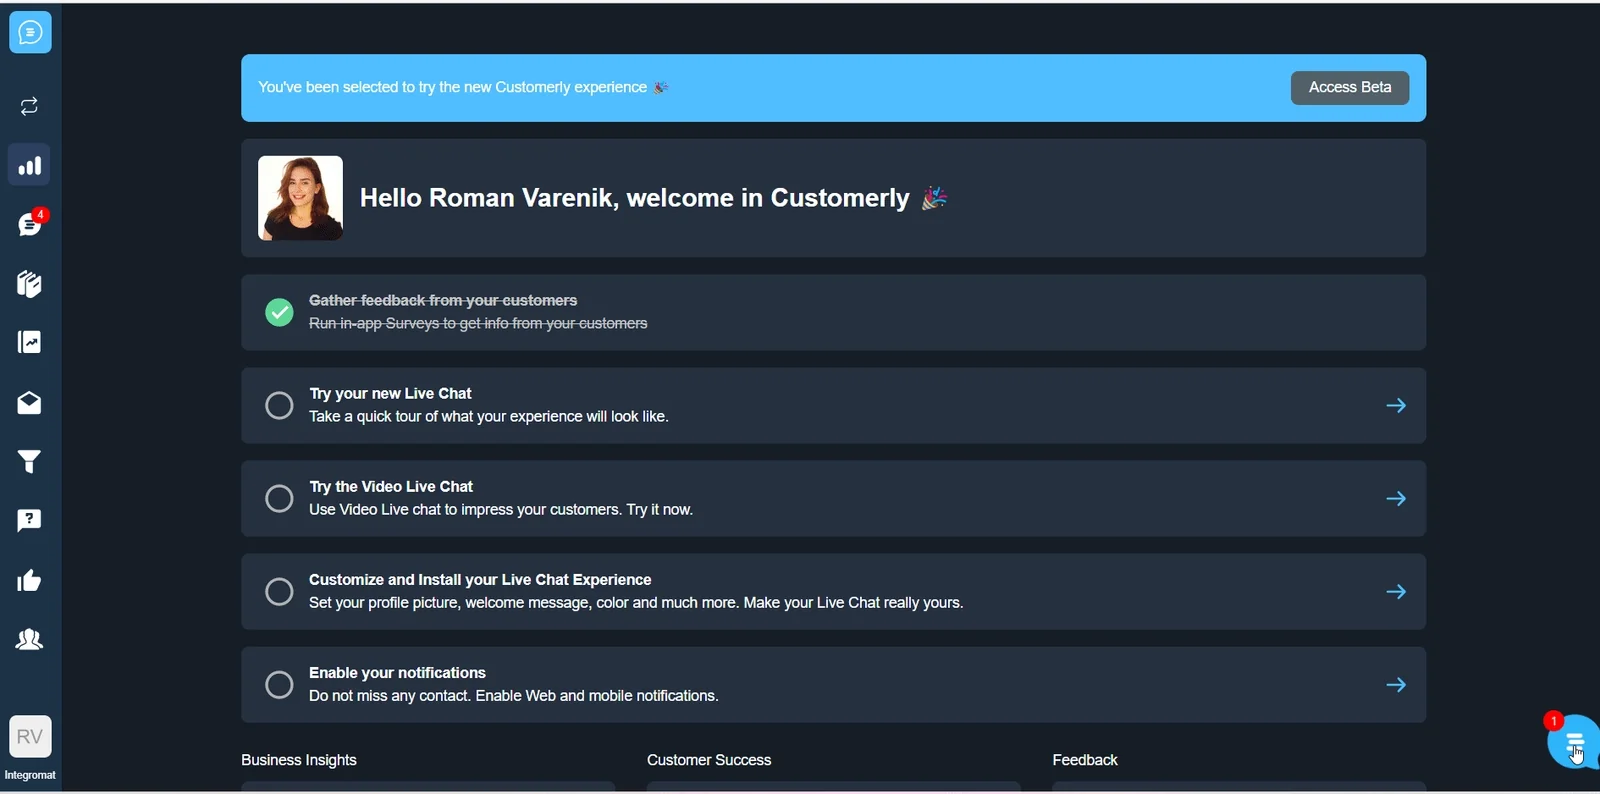The width and height of the screenshot is (1600, 794).
Task: Click the switch/sync arrows sidebar icon
Action: click(29, 106)
